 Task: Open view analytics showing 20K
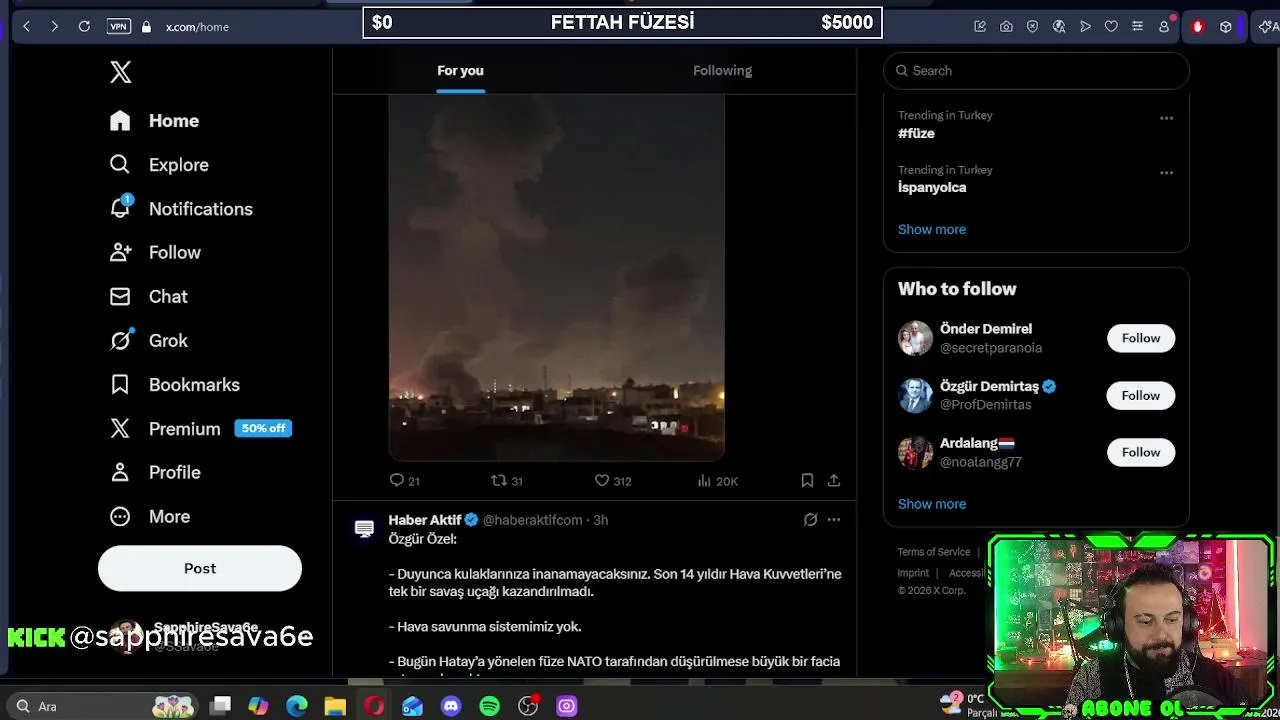(718, 481)
